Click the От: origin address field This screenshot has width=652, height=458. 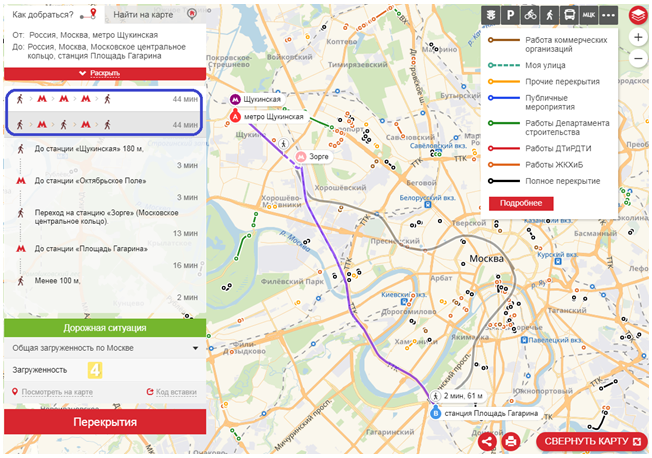tap(93, 35)
